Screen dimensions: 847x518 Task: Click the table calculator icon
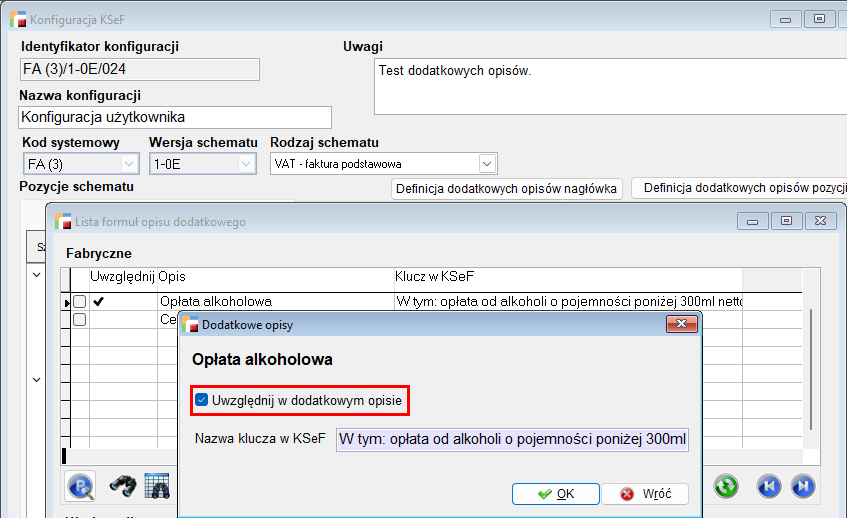point(156,486)
